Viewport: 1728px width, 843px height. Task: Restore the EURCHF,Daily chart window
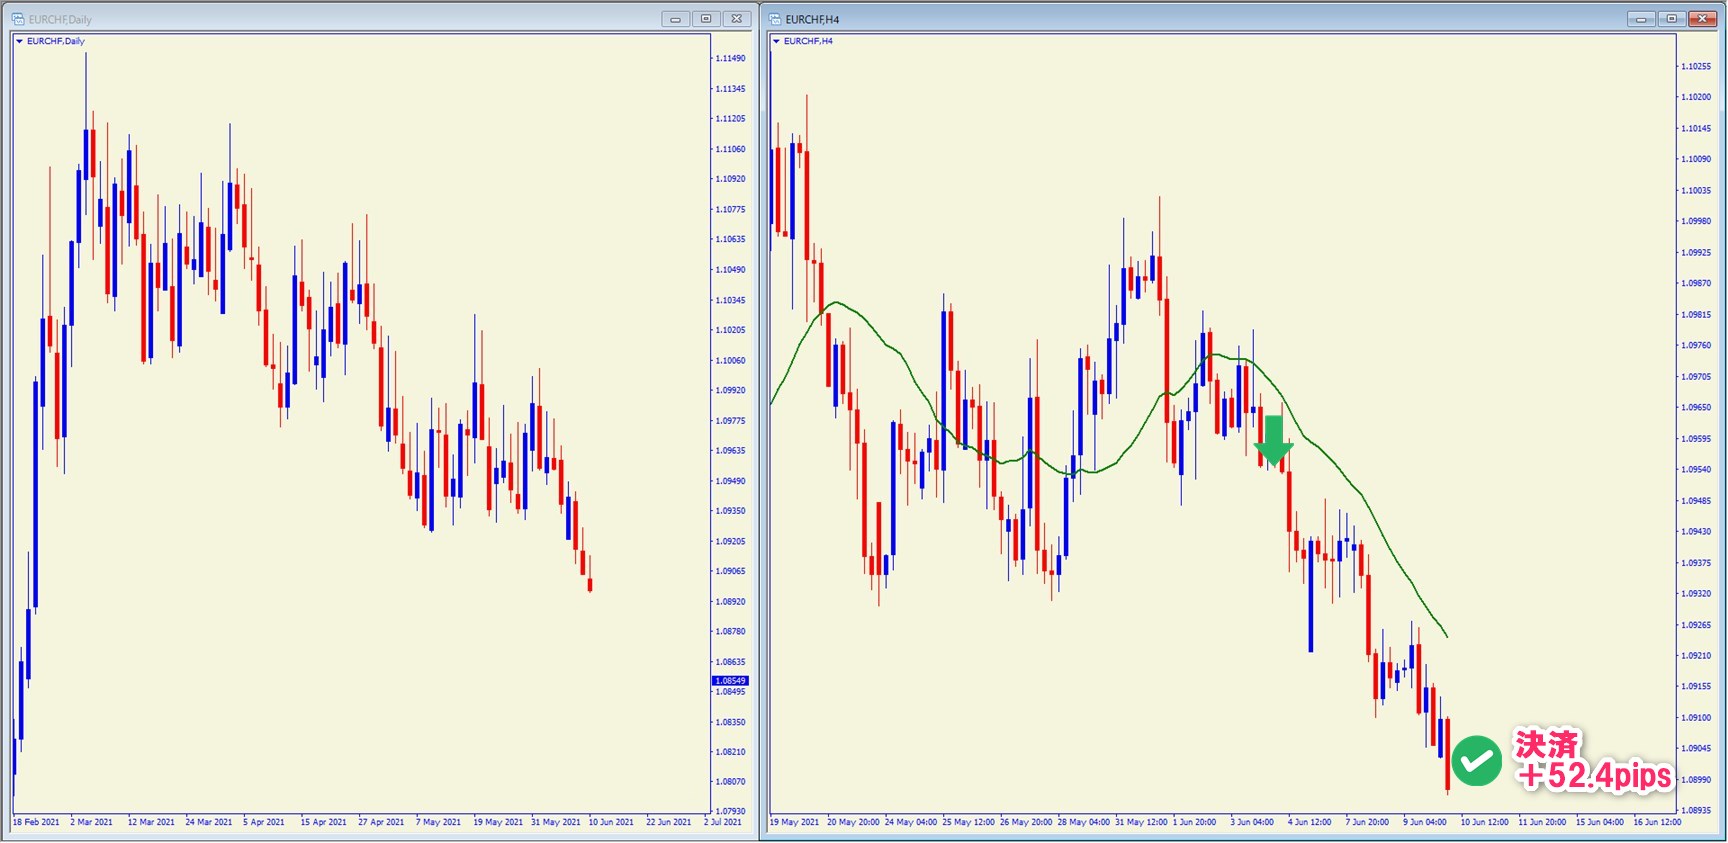click(706, 19)
